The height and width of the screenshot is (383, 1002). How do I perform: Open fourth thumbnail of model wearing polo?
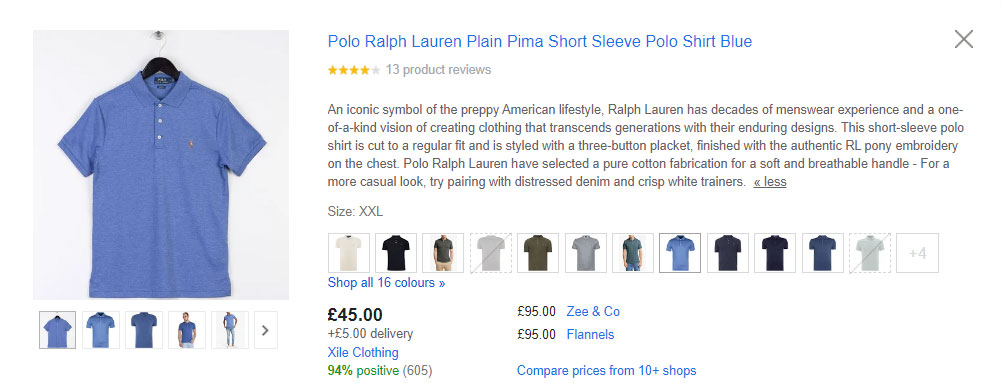(x=187, y=330)
